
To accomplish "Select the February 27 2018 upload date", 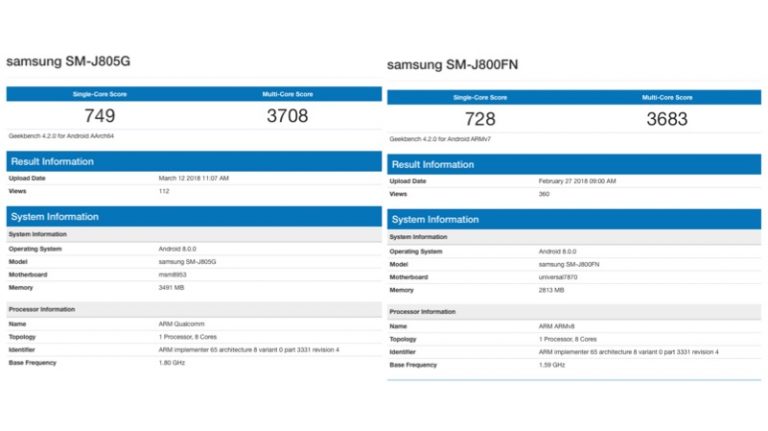I will tap(579, 181).
